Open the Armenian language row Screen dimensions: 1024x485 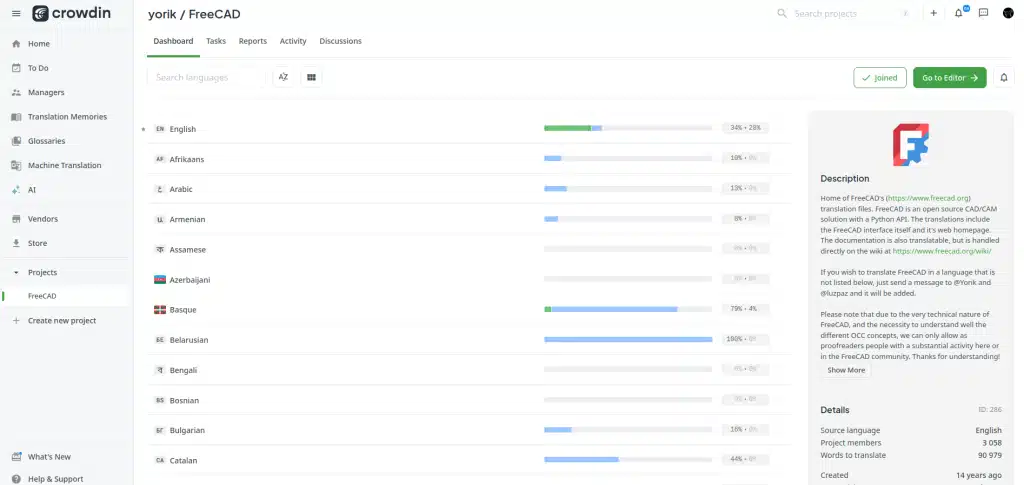469,219
